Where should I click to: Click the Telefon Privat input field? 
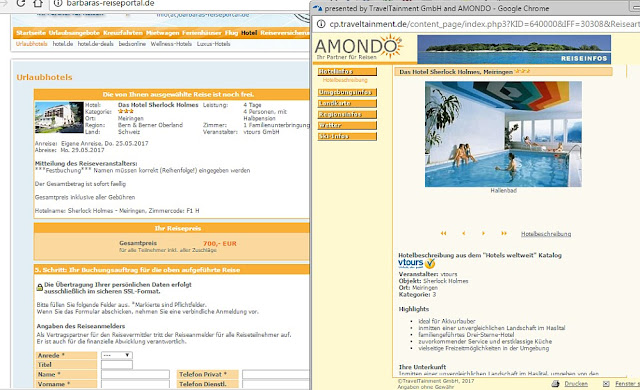click(276, 374)
